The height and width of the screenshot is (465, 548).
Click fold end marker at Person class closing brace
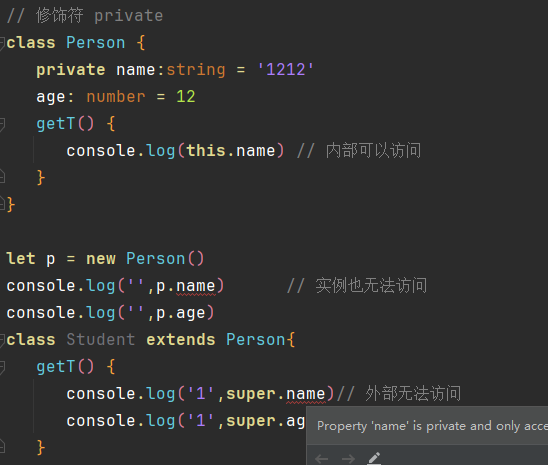click(x=2, y=204)
